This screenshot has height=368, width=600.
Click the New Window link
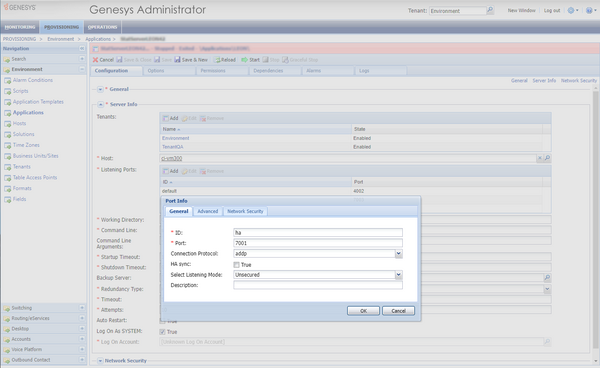click(x=522, y=11)
